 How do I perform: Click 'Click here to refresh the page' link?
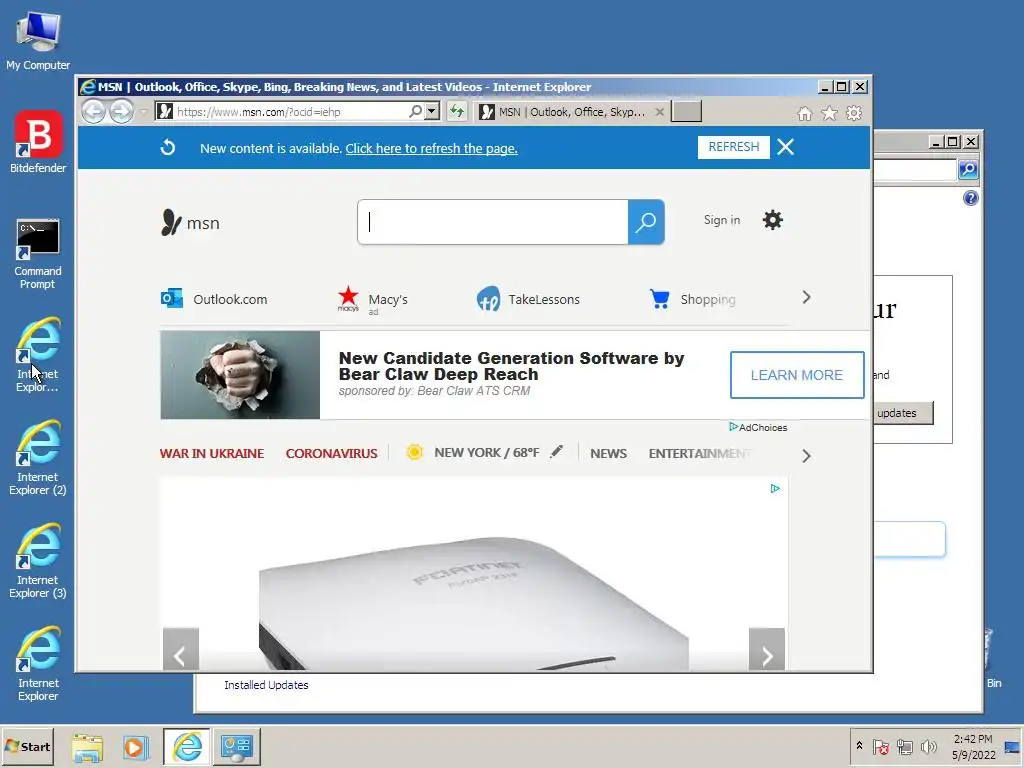coord(432,148)
